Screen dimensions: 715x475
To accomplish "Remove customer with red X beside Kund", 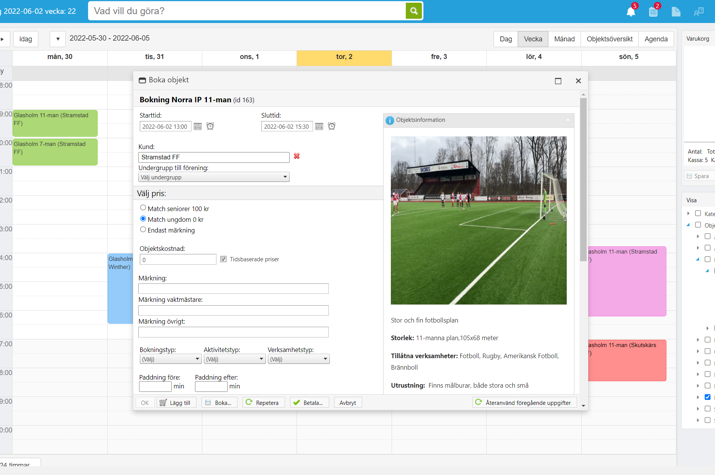I will tap(297, 156).
